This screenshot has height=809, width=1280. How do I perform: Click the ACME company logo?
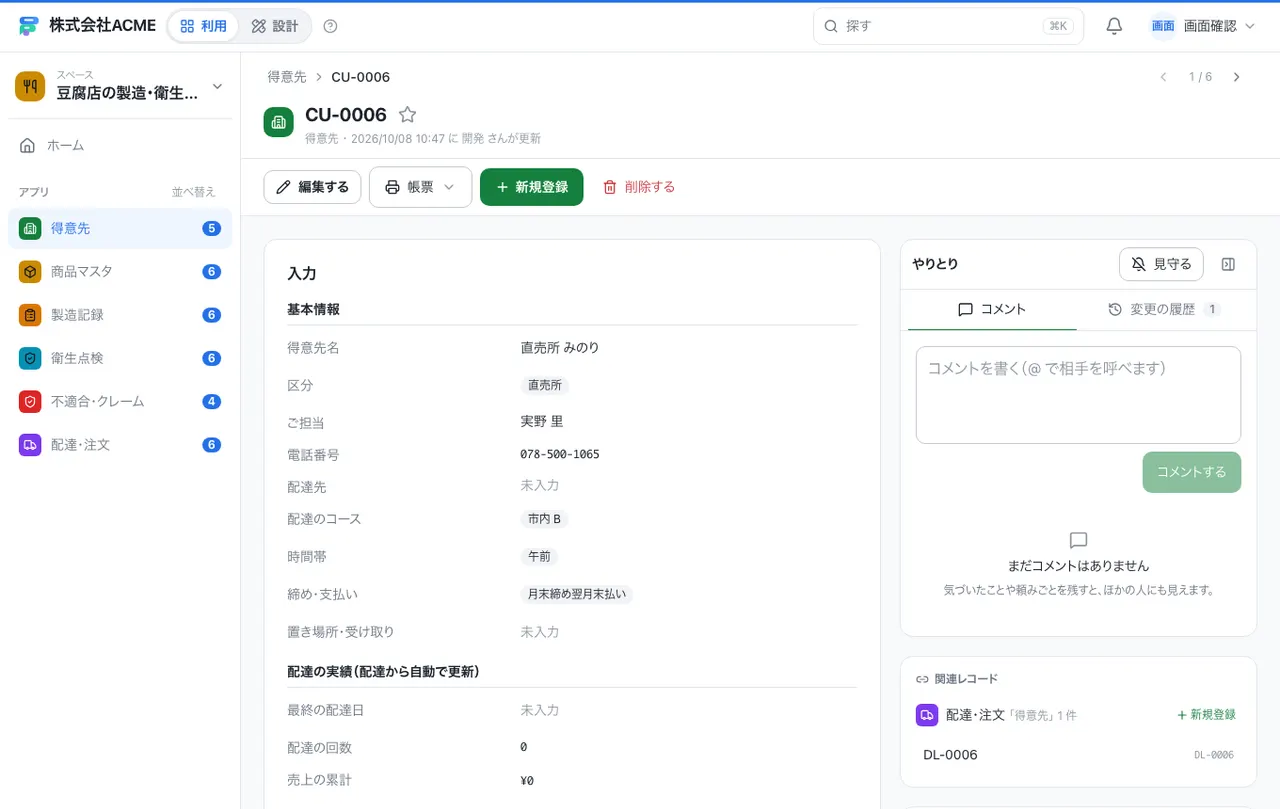click(x=29, y=26)
